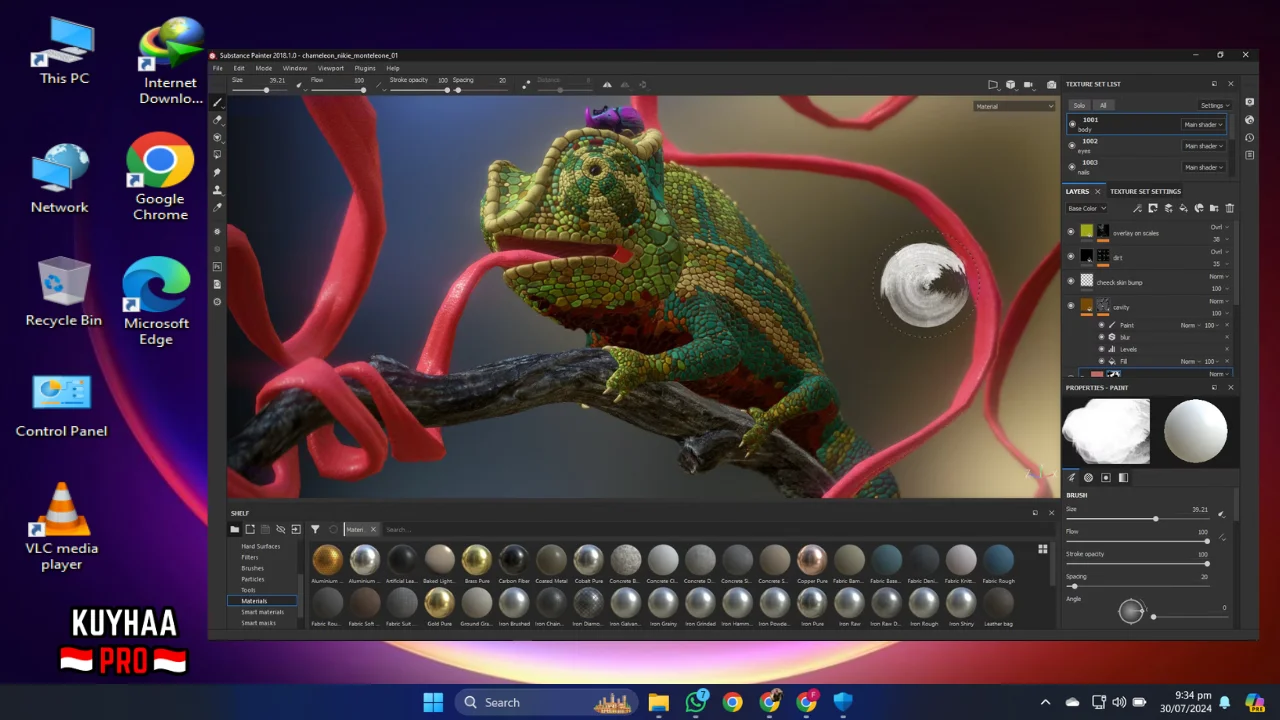
Task: Open texture set list Settings dropdown
Action: 1215,105
